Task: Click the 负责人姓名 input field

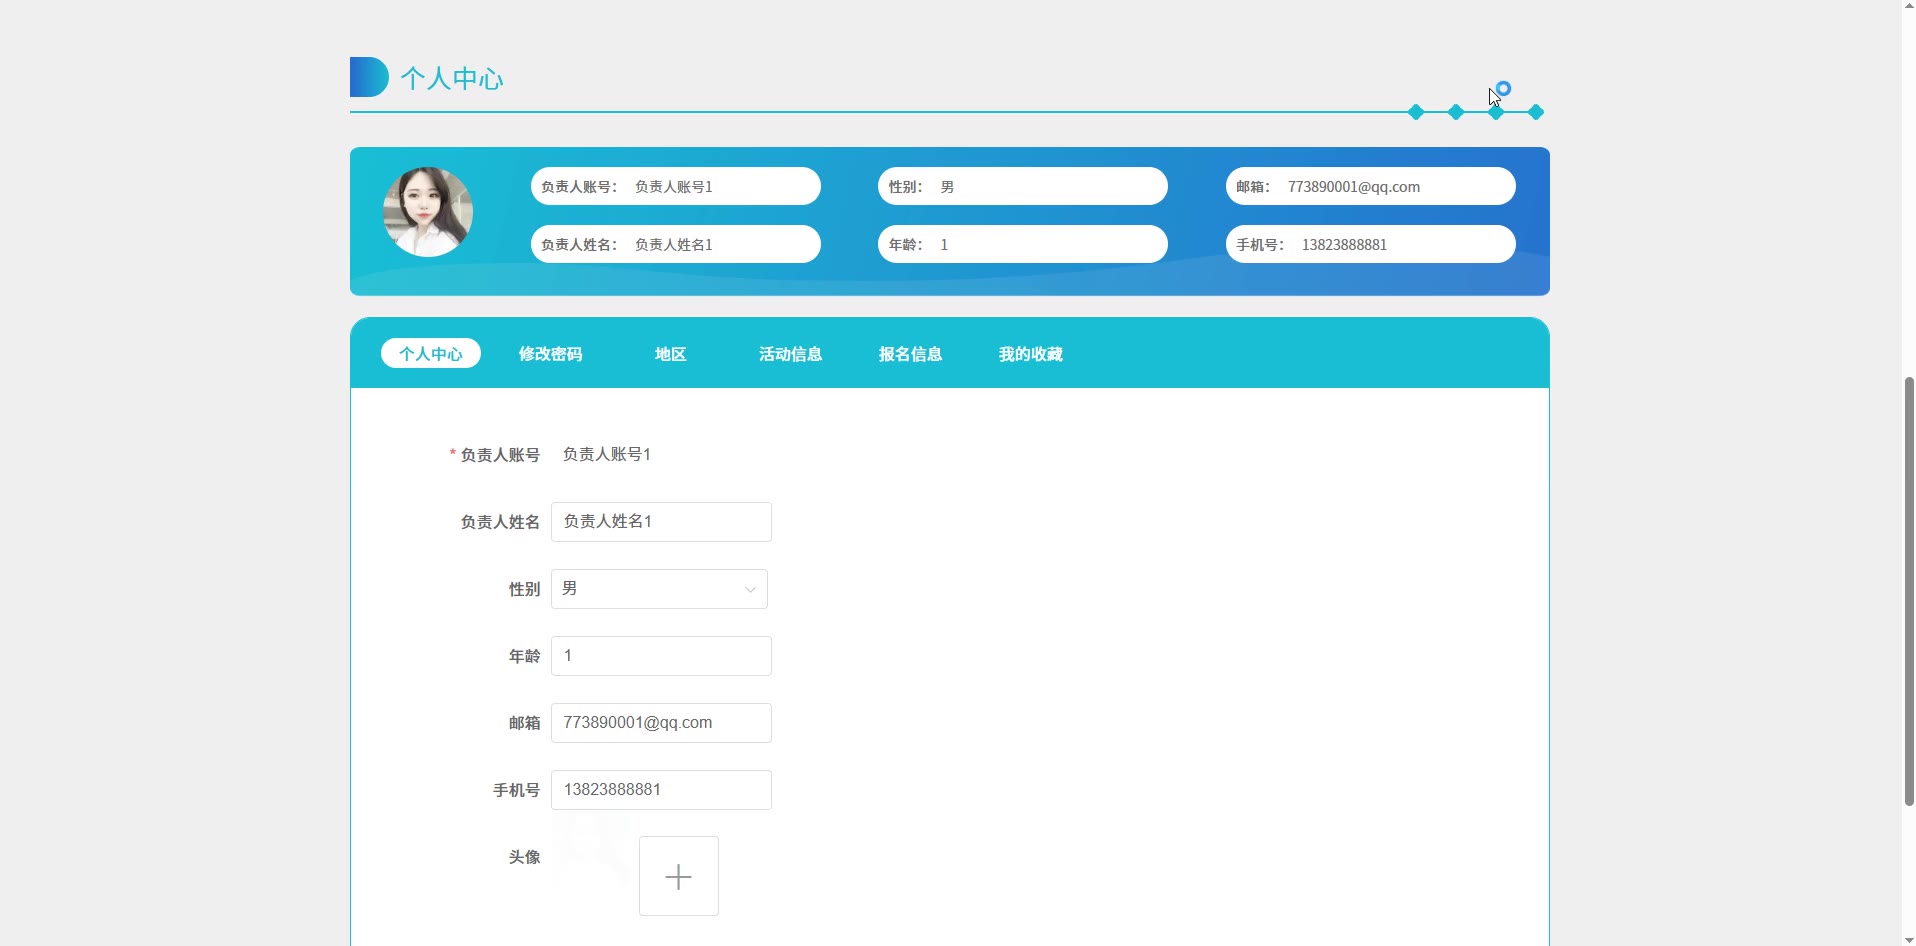Action: [661, 522]
